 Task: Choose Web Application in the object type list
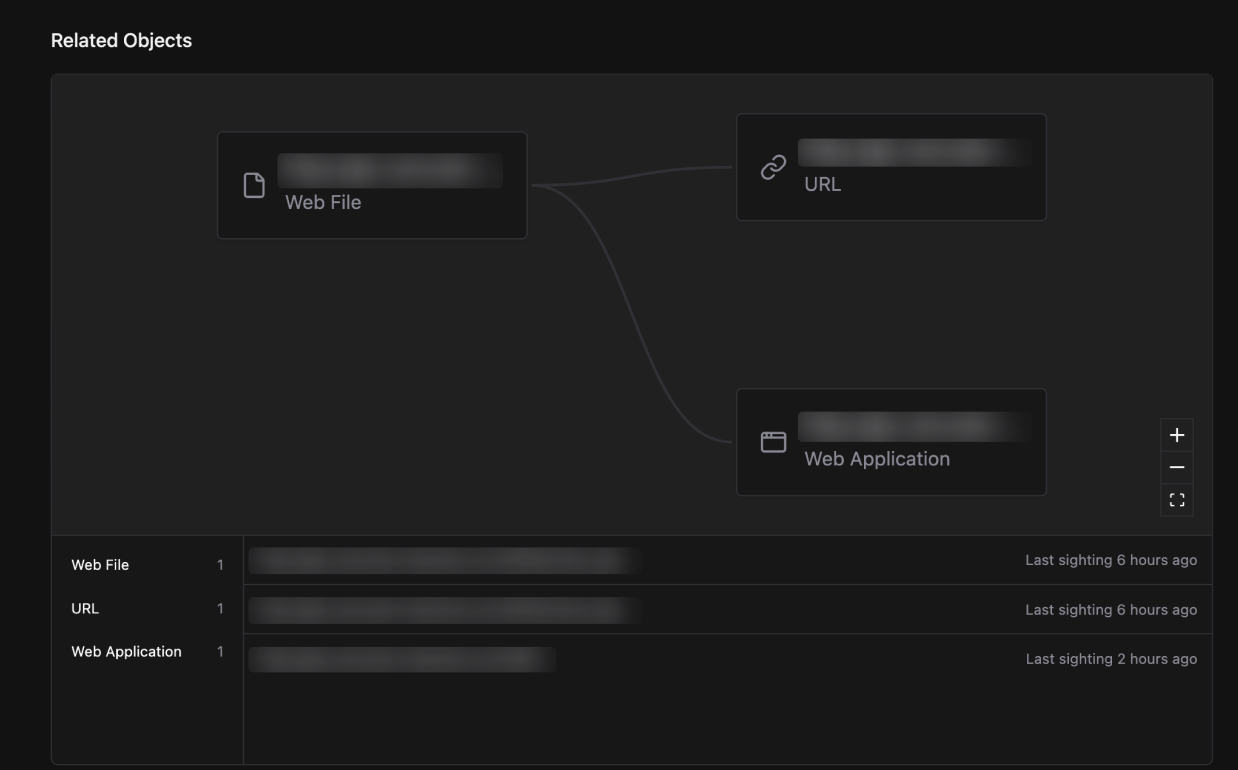[x=147, y=651]
